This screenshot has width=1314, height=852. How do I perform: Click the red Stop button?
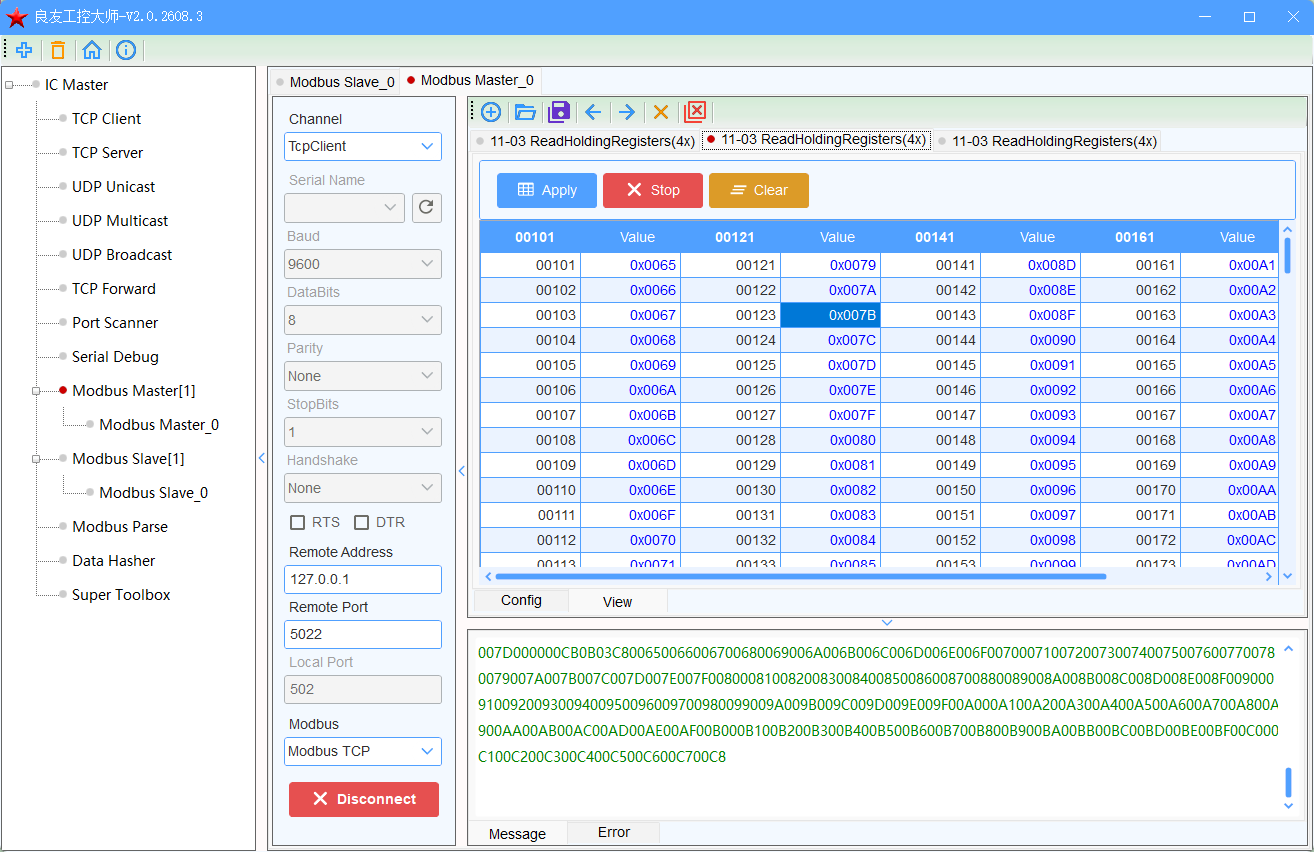[653, 190]
